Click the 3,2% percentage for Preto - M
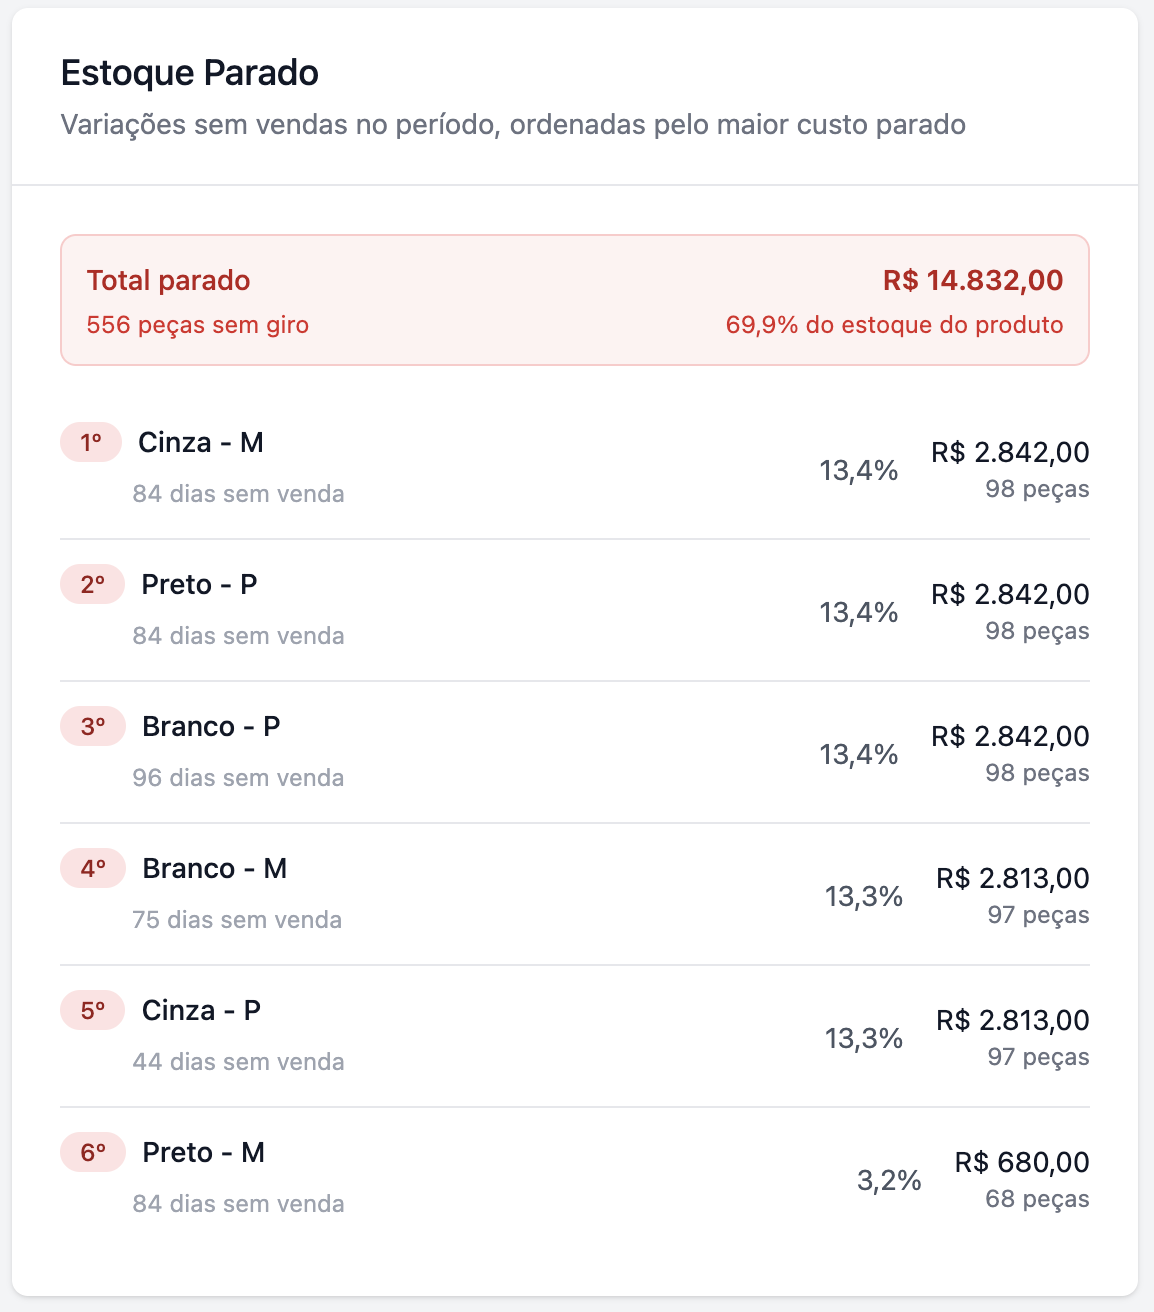The height and width of the screenshot is (1312, 1154). [889, 1181]
